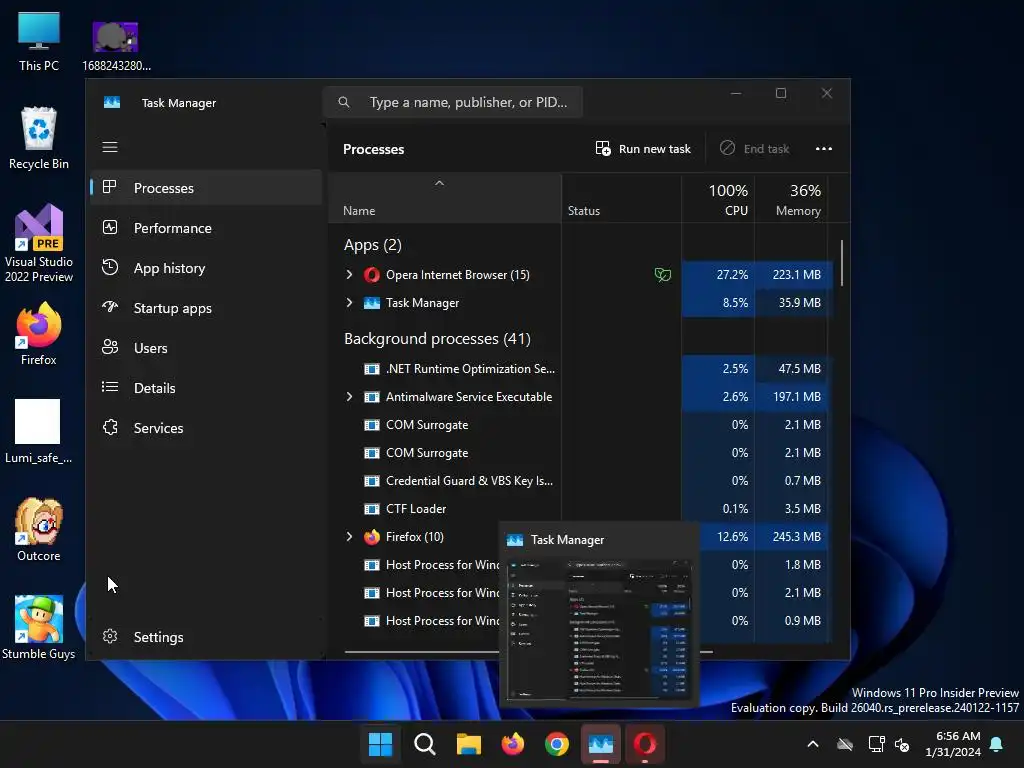Expand the Task Manager process group

coord(349,303)
